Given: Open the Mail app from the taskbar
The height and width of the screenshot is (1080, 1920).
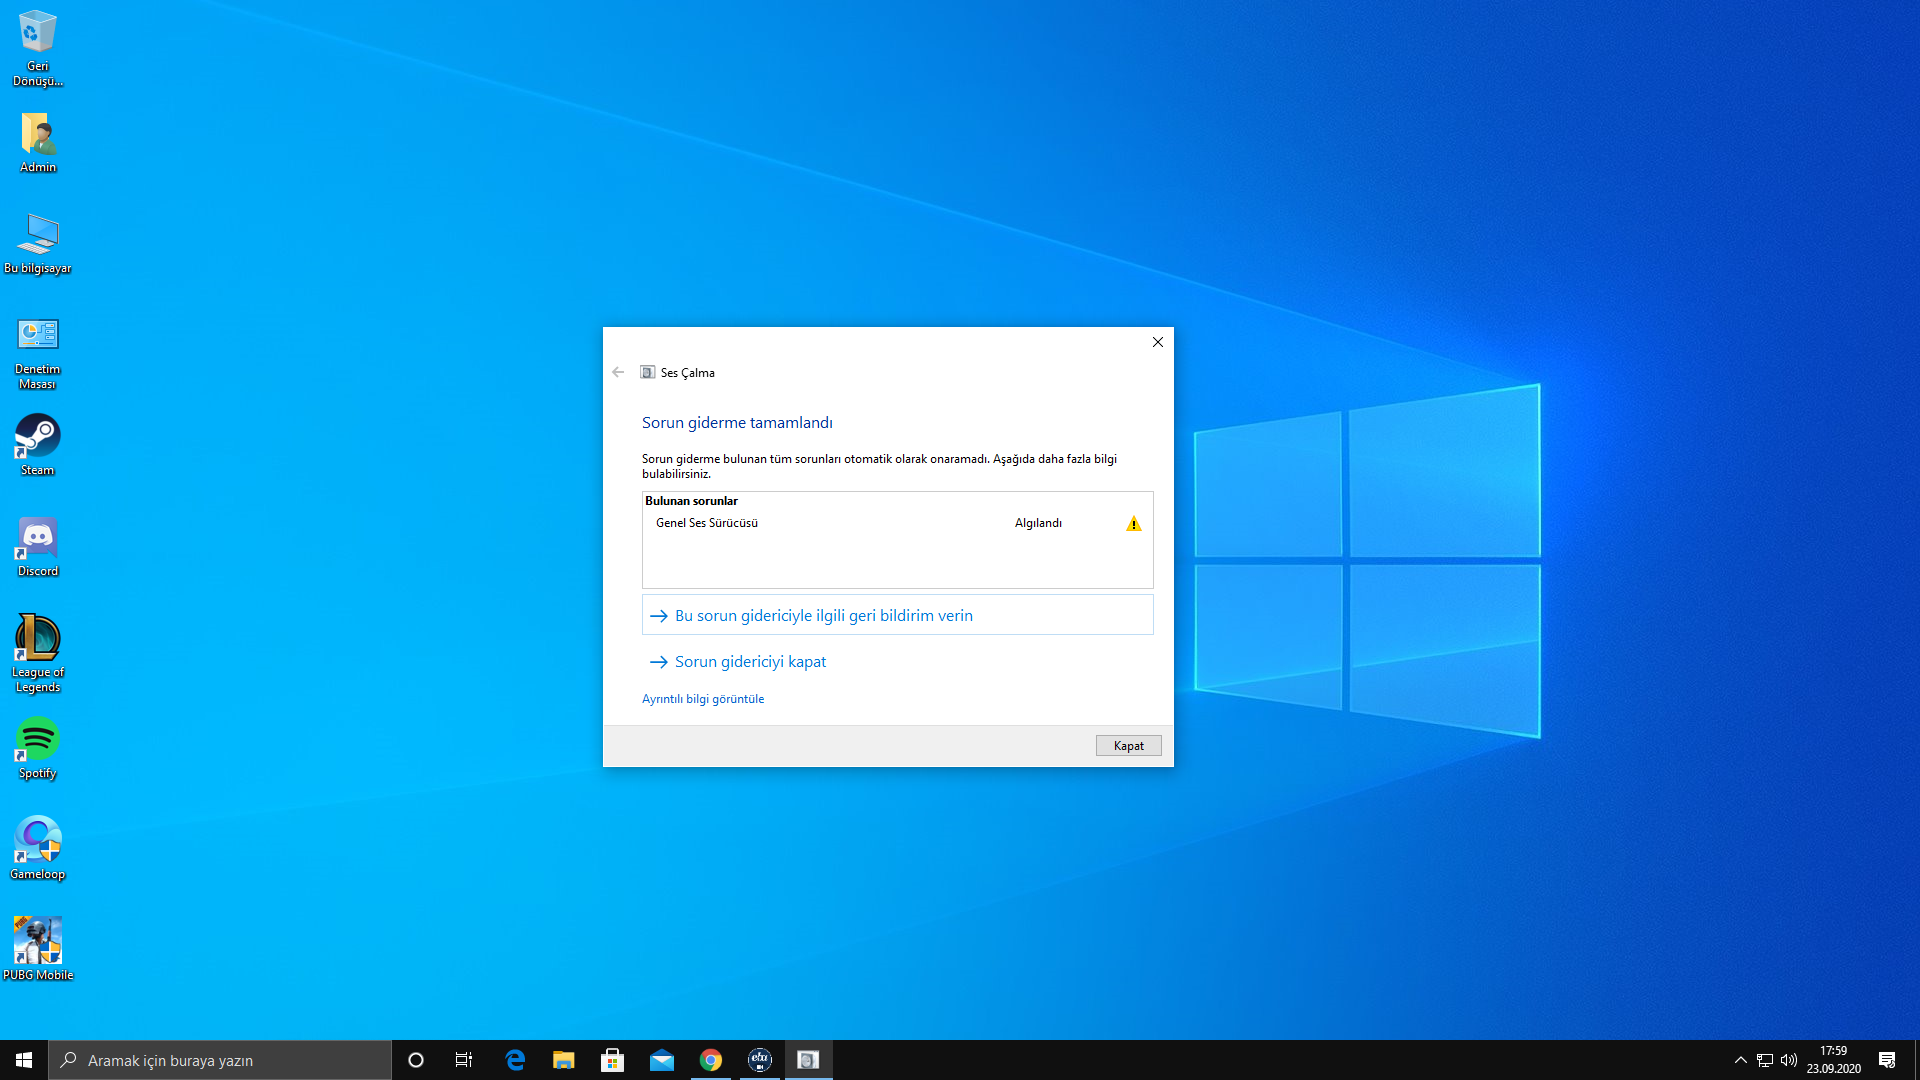Looking at the screenshot, I should click(661, 1060).
